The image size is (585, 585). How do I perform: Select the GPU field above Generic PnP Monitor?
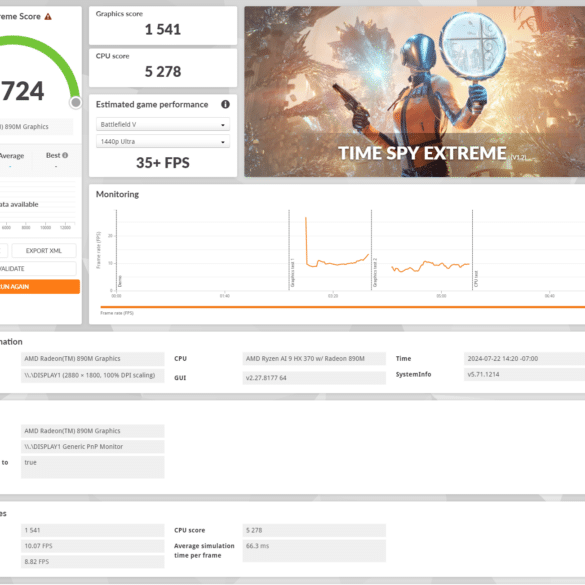[93, 431]
